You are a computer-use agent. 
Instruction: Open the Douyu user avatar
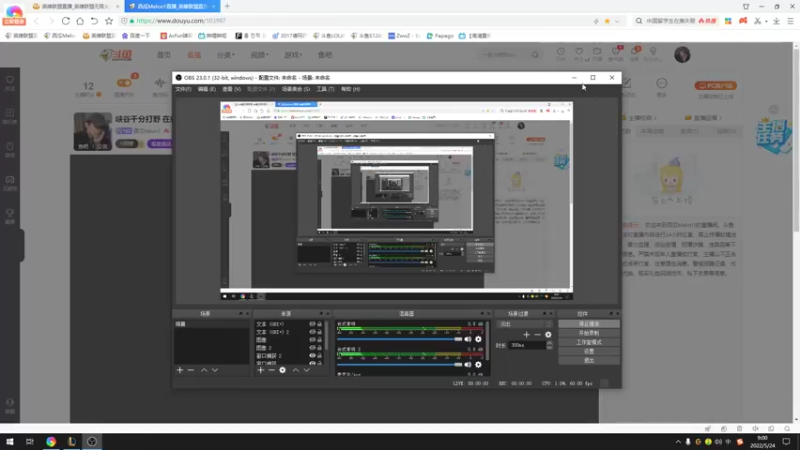coord(682,55)
